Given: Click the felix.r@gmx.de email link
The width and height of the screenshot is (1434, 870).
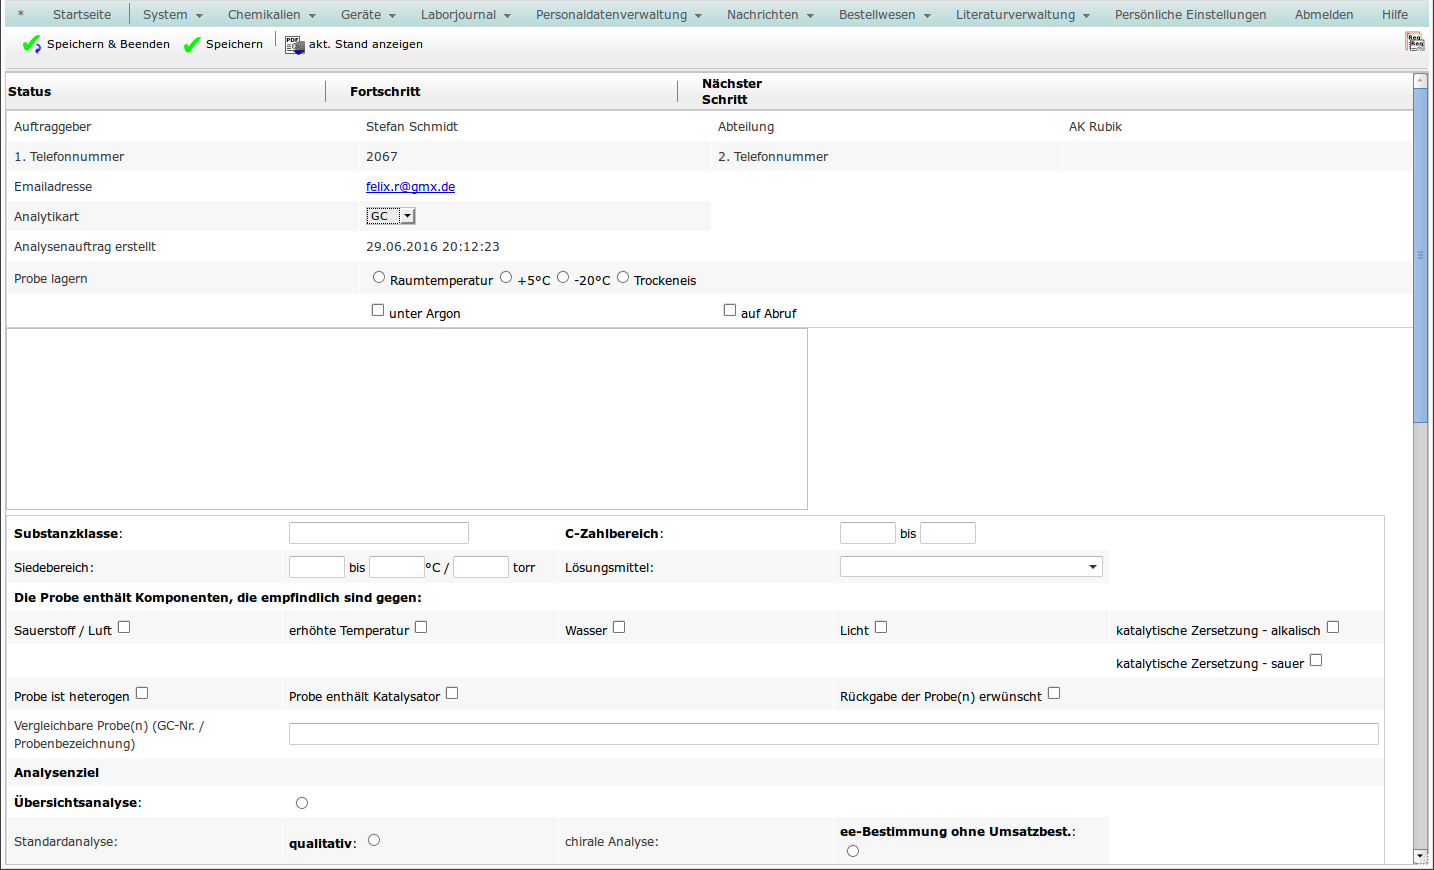Looking at the screenshot, I should (x=410, y=187).
